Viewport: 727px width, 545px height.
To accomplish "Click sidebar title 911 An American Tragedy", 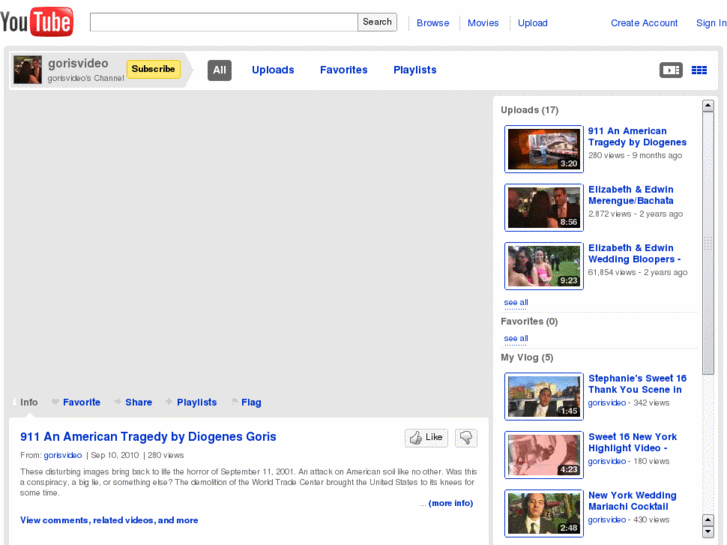I will 637,136.
